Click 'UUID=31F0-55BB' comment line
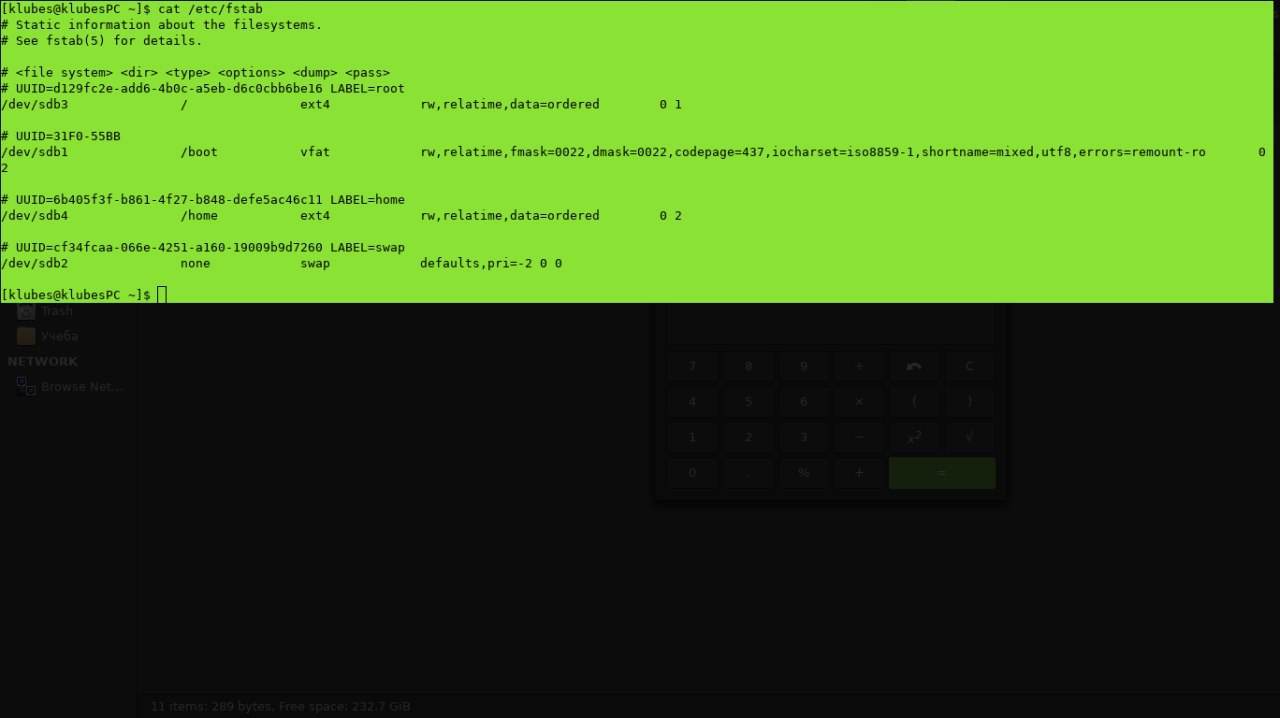The image size is (1280, 718). click(x=61, y=136)
